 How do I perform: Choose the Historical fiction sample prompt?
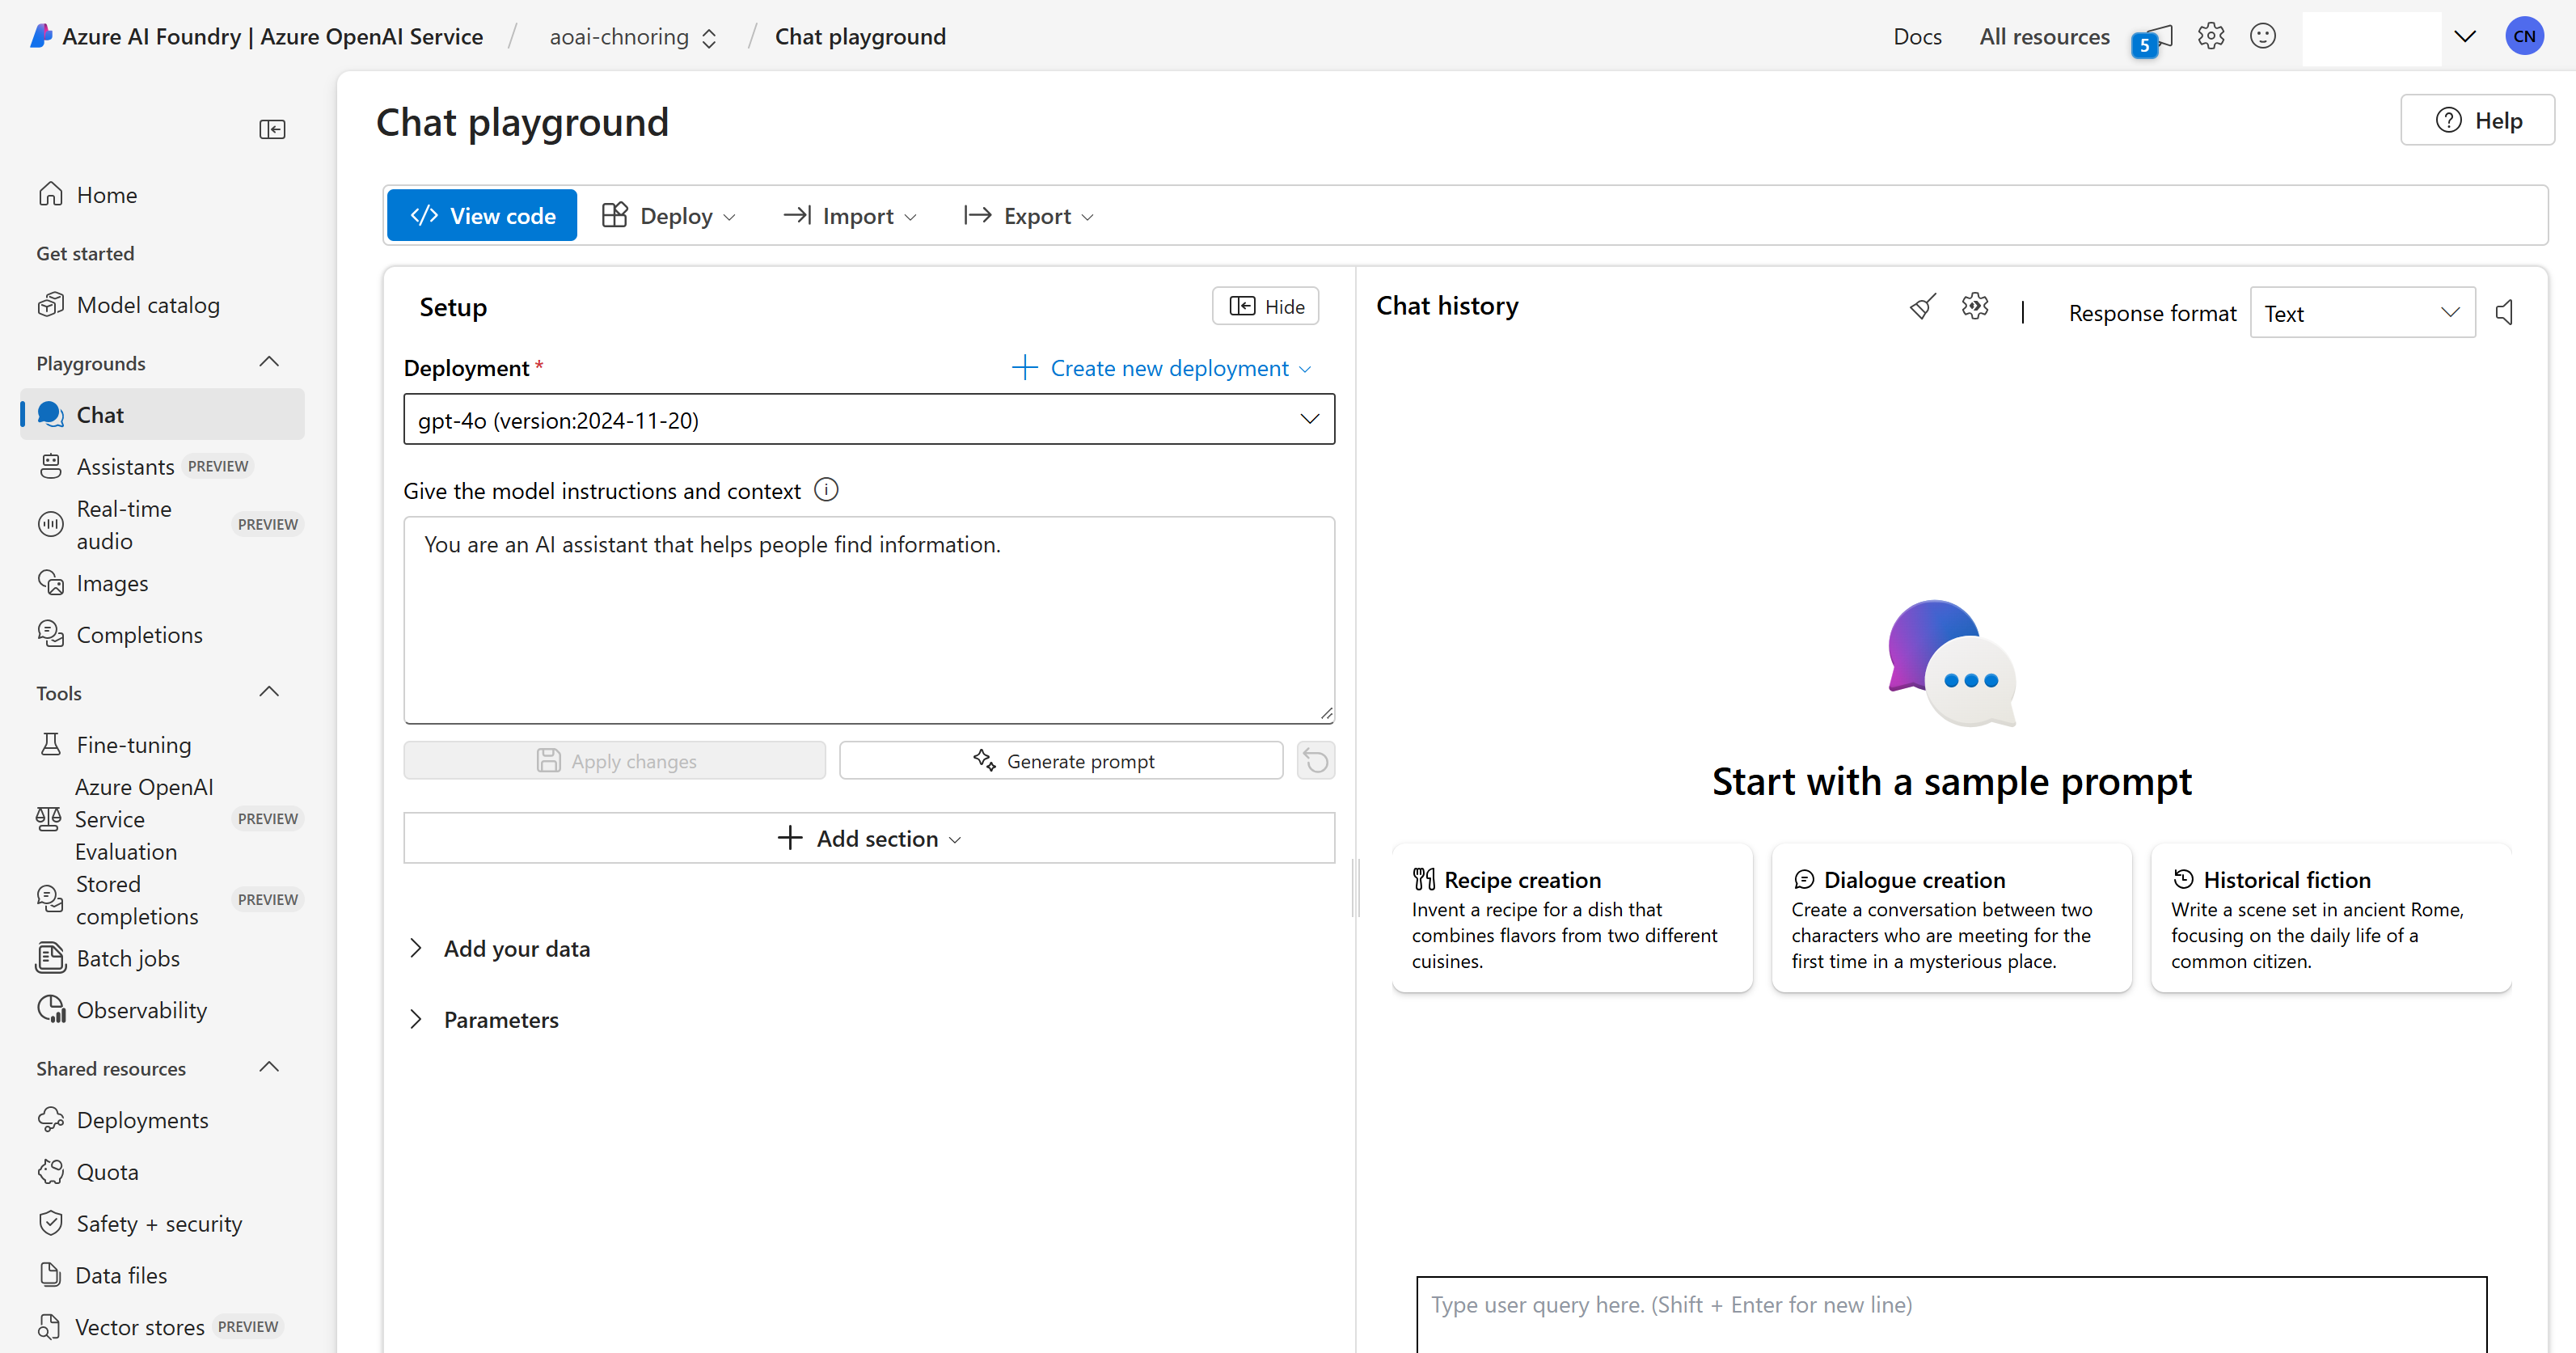pos(2330,918)
